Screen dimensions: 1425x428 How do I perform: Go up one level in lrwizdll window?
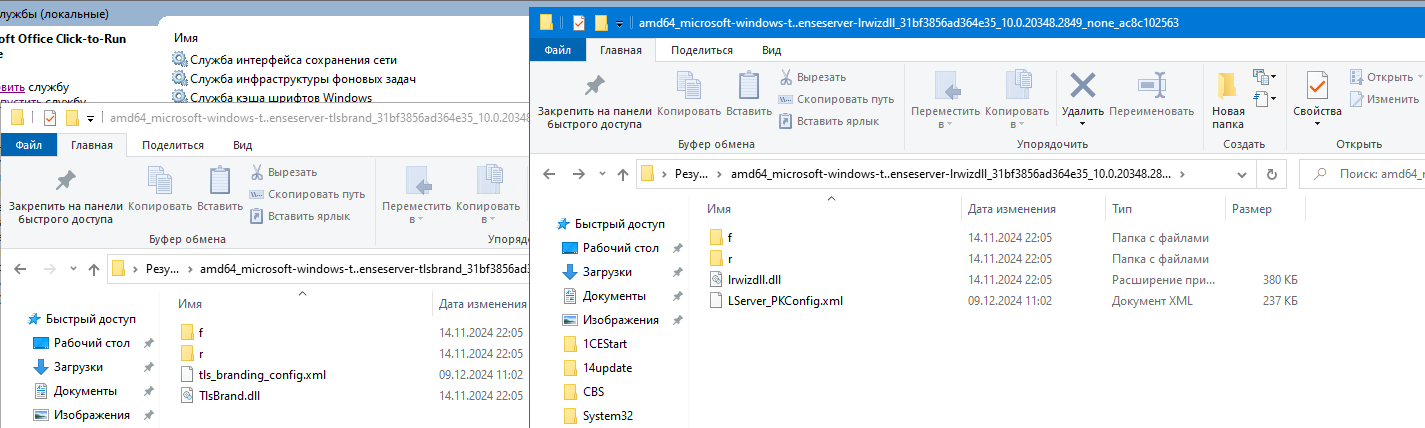tap(622, 174)
